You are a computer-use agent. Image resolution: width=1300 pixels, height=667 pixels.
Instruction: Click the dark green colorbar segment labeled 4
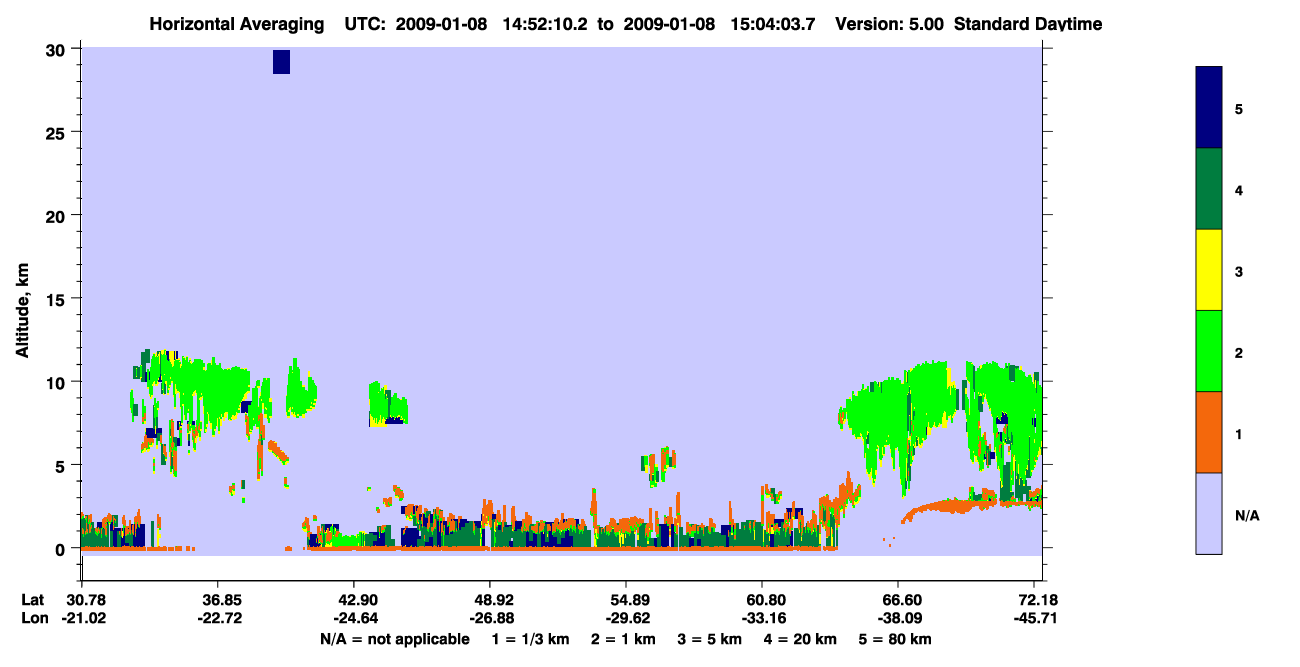pyautogui.click(x=1209, y=189)
